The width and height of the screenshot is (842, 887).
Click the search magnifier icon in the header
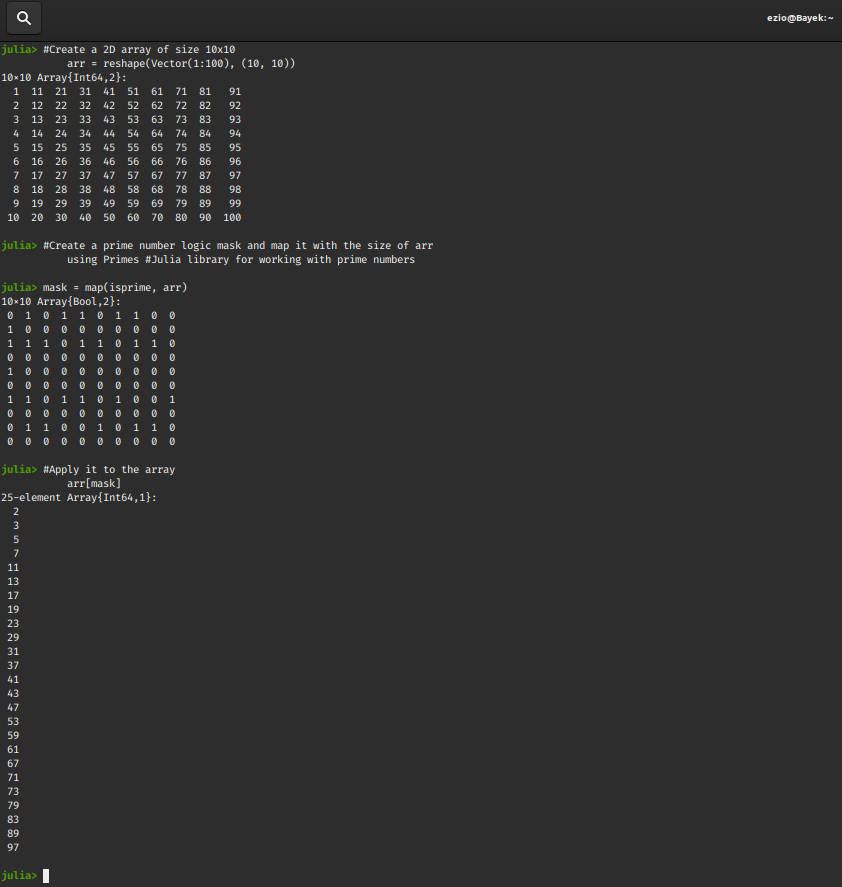click(x=24, y=18)
